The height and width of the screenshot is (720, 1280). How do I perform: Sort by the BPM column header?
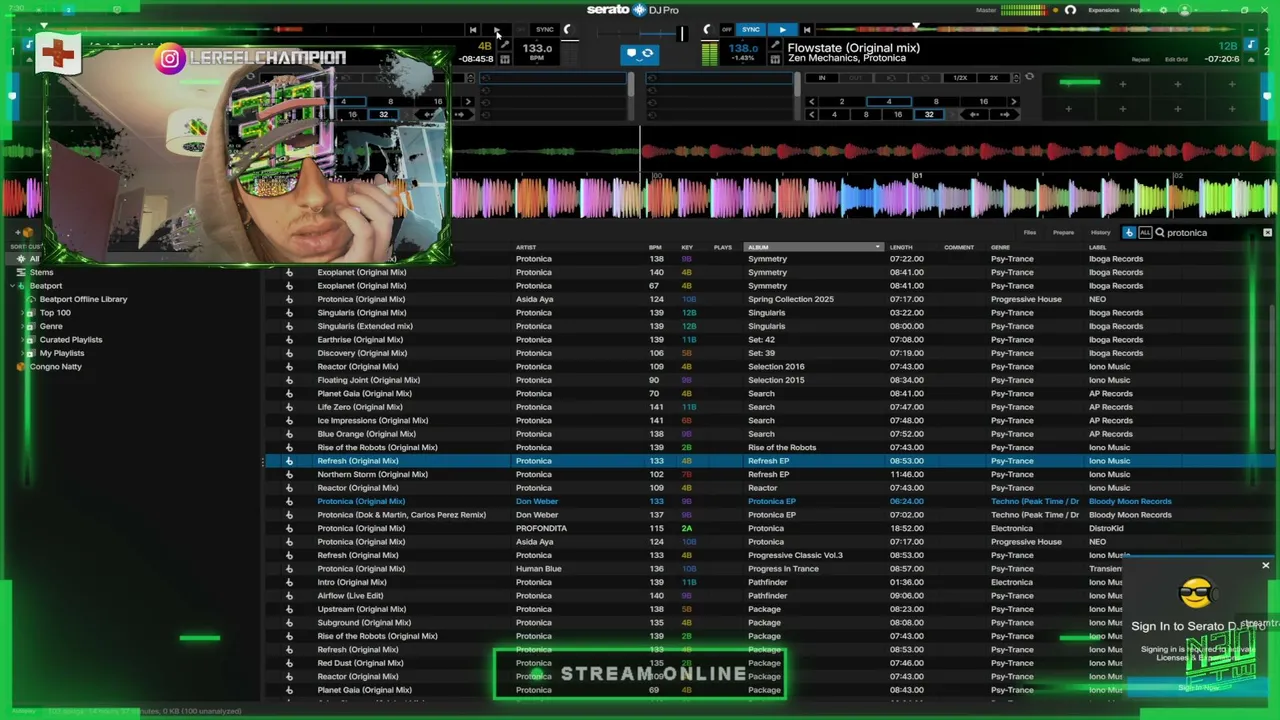(655, 247)
